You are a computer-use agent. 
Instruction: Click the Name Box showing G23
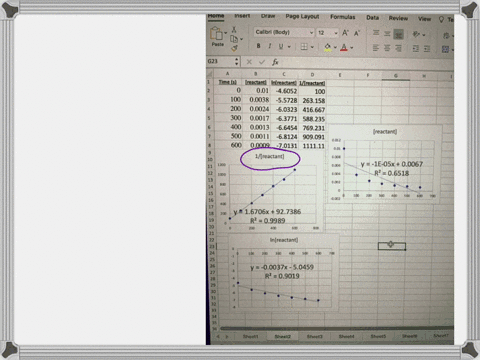point(220,61)
